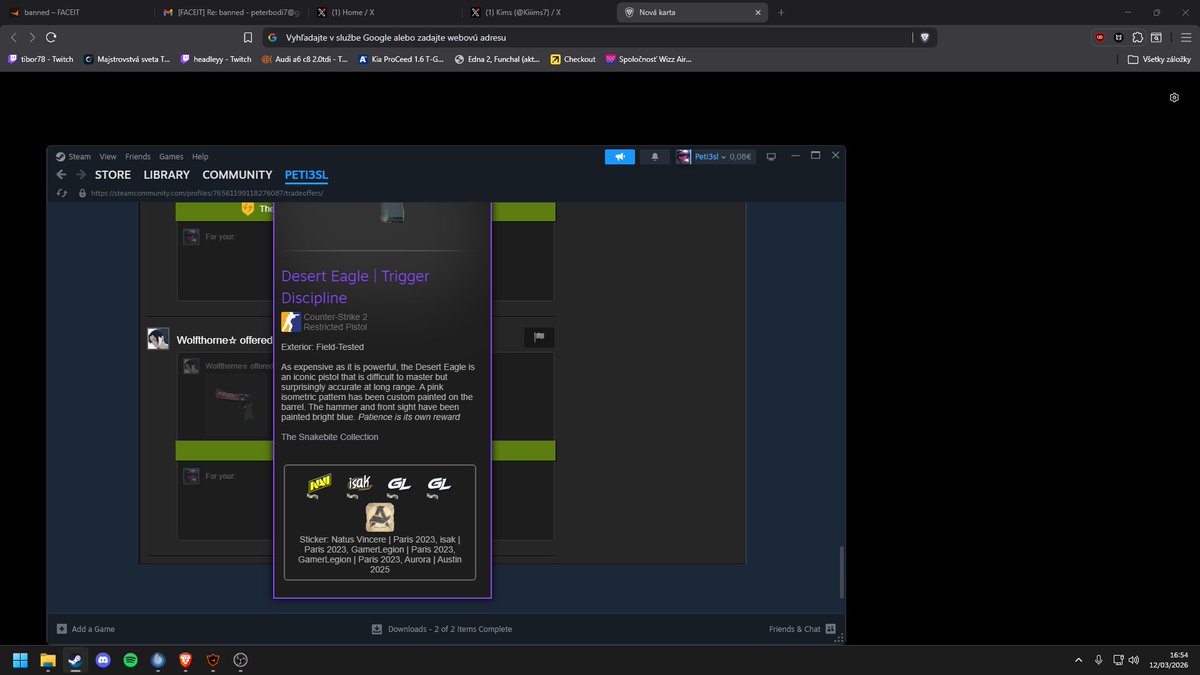Click the browser forward arrow
1200x675 pixels.
tap(32, 37)
